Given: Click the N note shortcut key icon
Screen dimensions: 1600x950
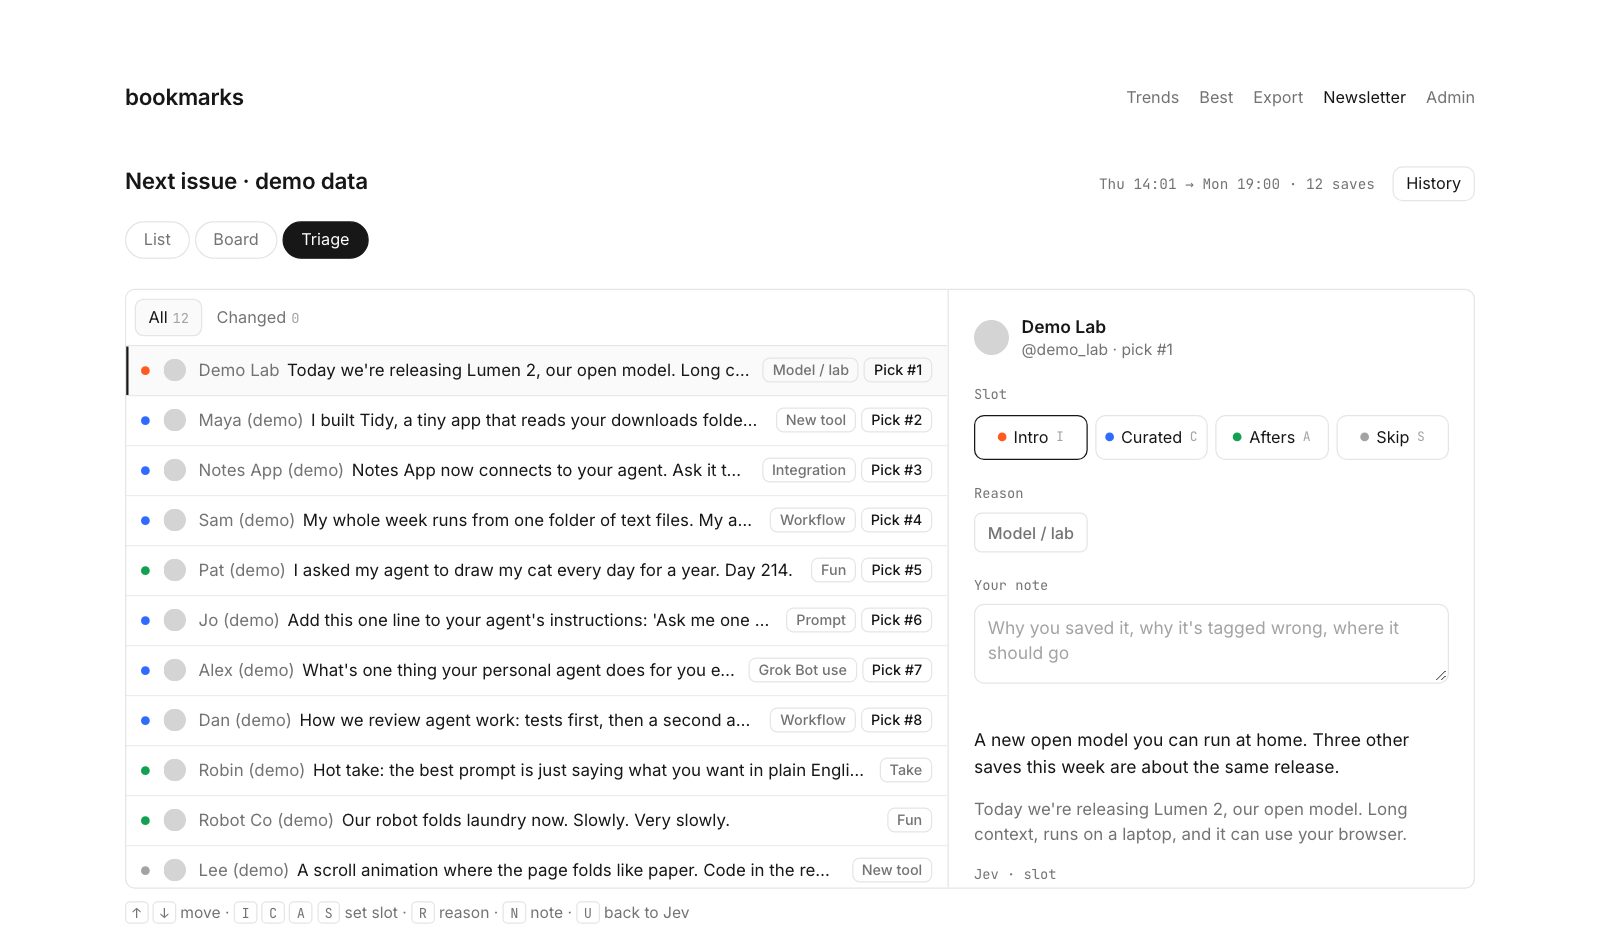Looking at the screenshot, I should tap(514, 913).
